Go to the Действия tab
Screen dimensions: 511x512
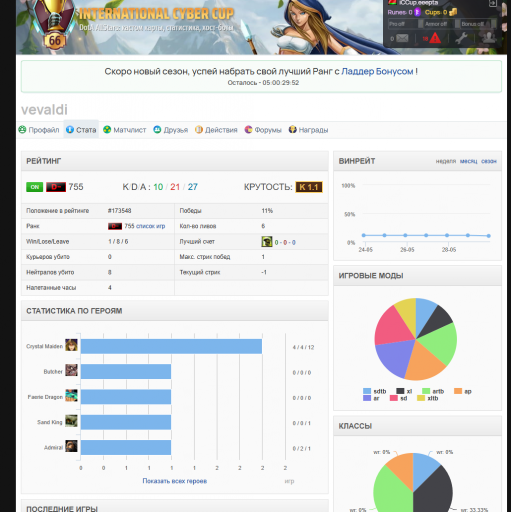coord(216,130)
